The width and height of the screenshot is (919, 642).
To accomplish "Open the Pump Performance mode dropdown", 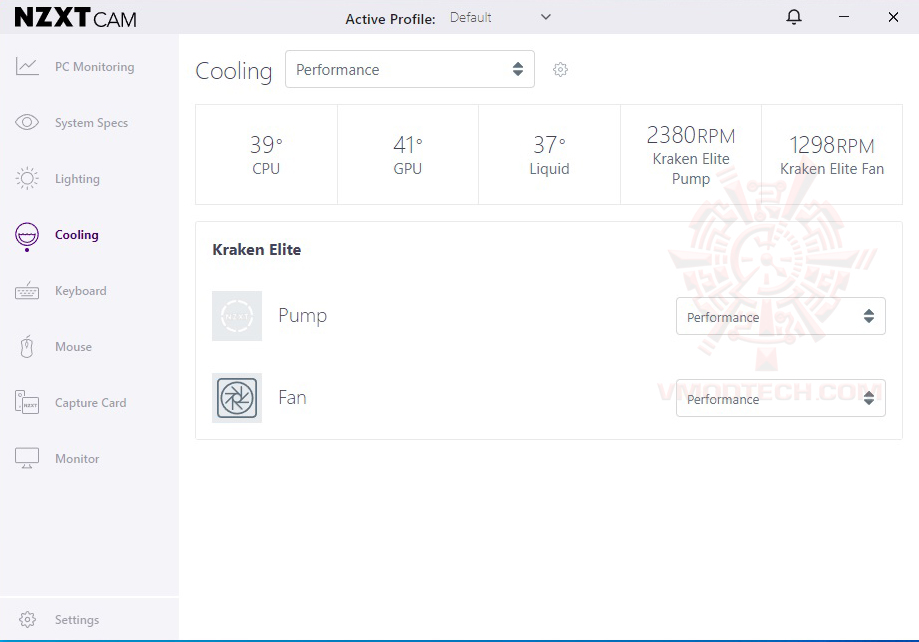I will [781, 316].
